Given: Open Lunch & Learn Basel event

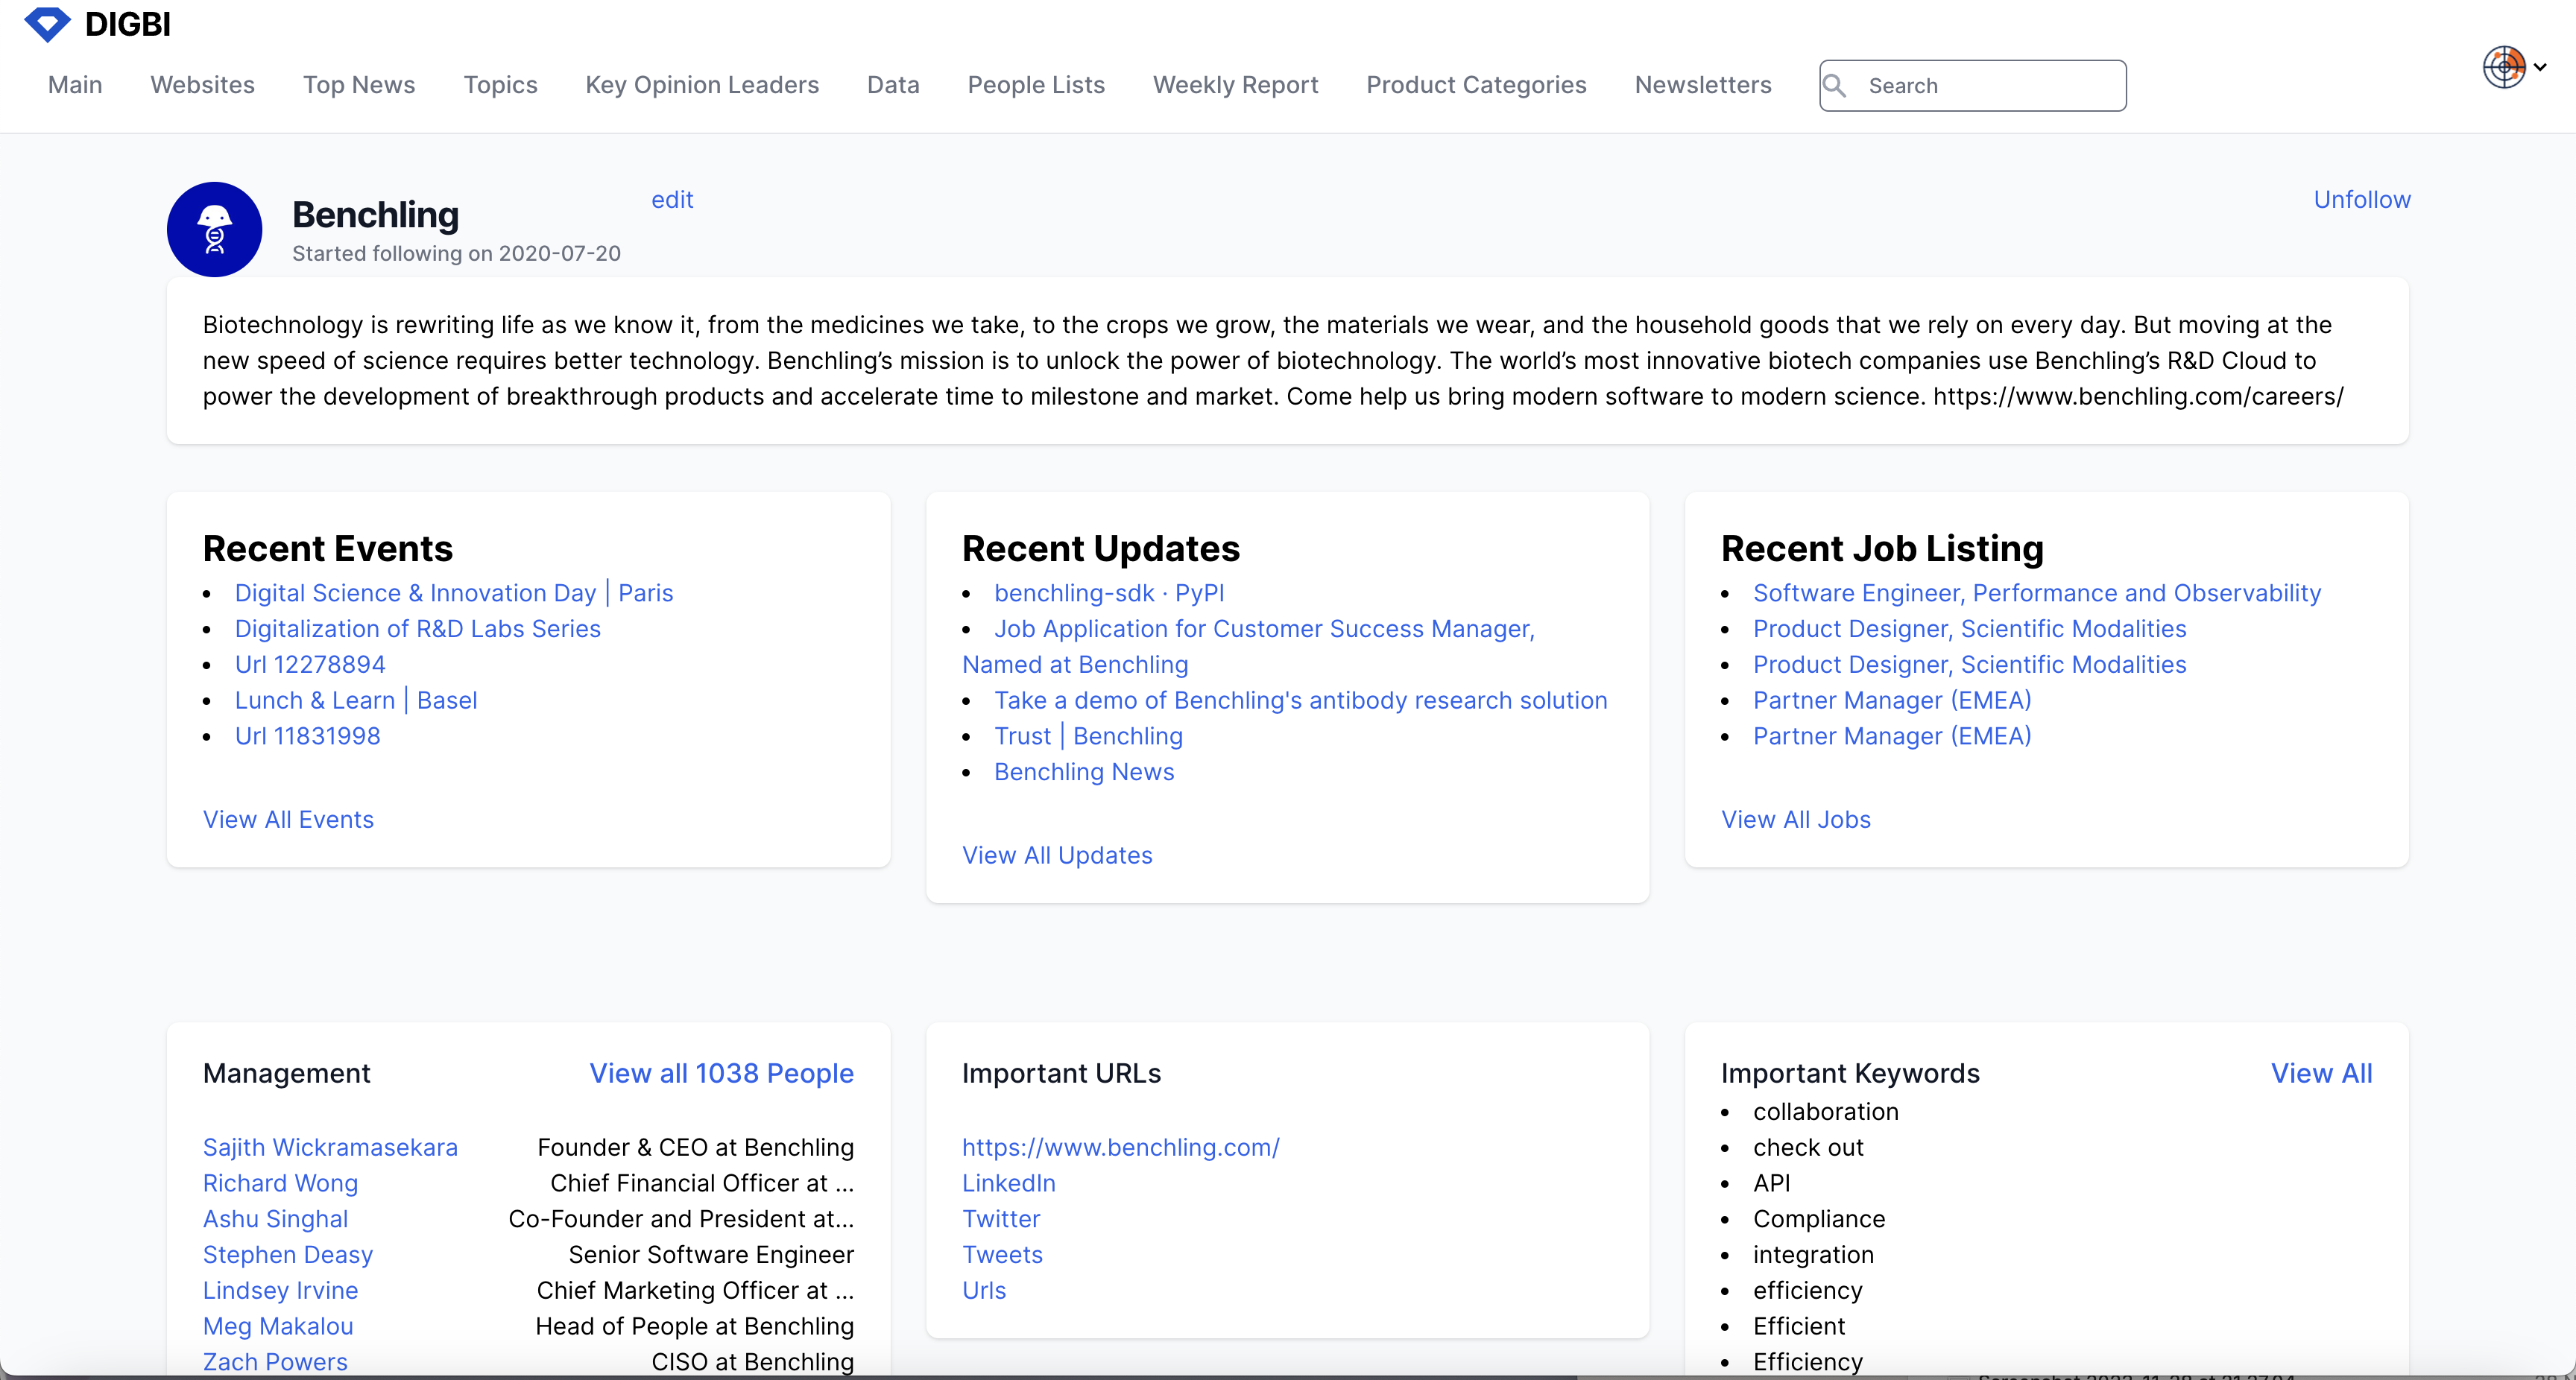Looking at the screenshot, I should coord(356,701).
